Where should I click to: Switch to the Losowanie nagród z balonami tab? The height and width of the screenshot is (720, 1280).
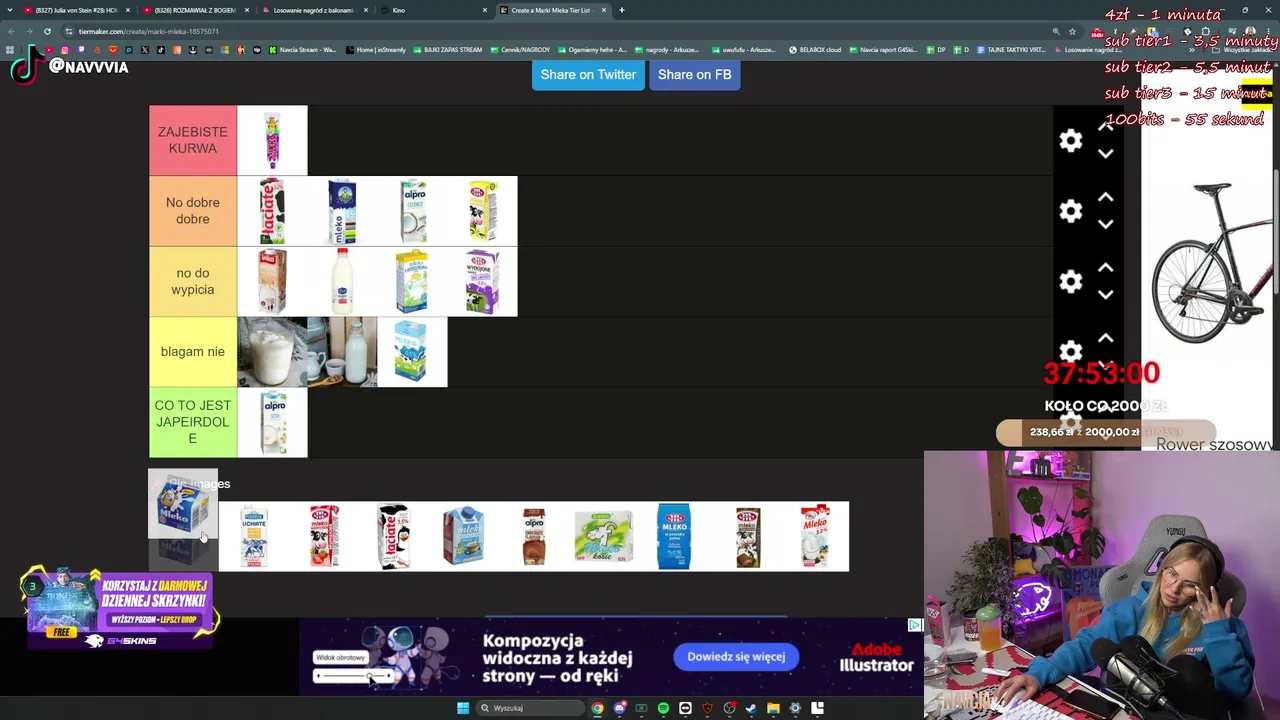[313, 10]
